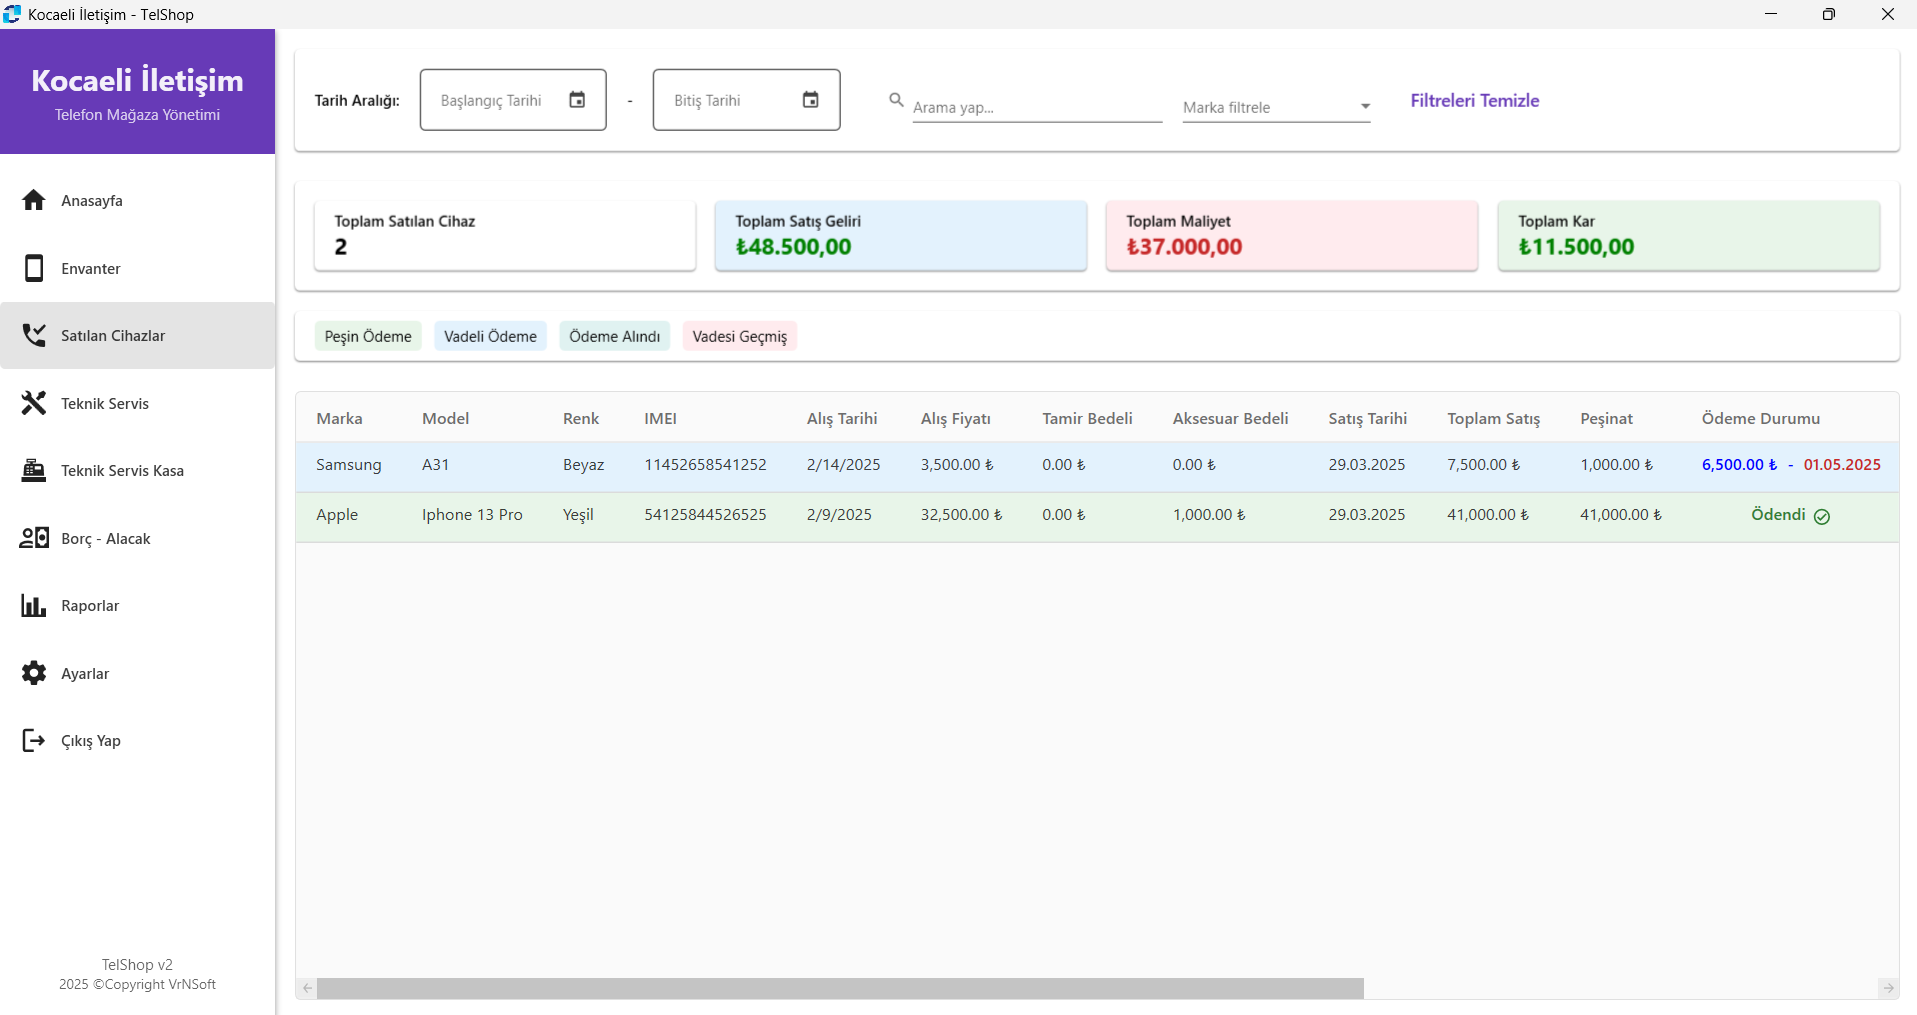Image resolution: width=1917 pixels, height=1015 pixels.
Task: Open Raporlar via bar chart icon
Action: (34, 605)
